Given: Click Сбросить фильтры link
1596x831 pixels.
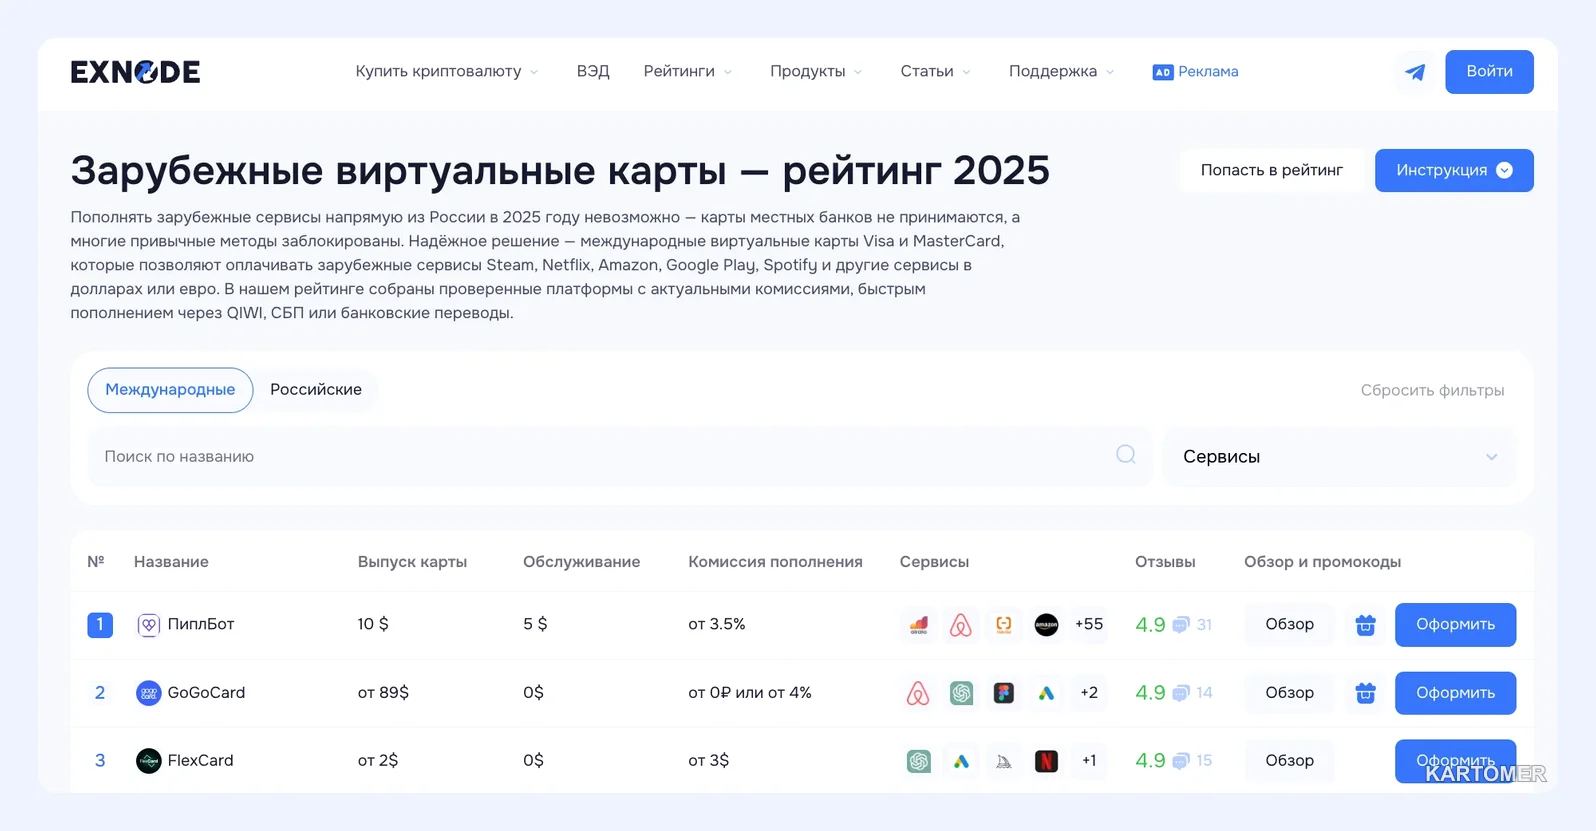Looking at the screenshot, I should [1432, 390].
